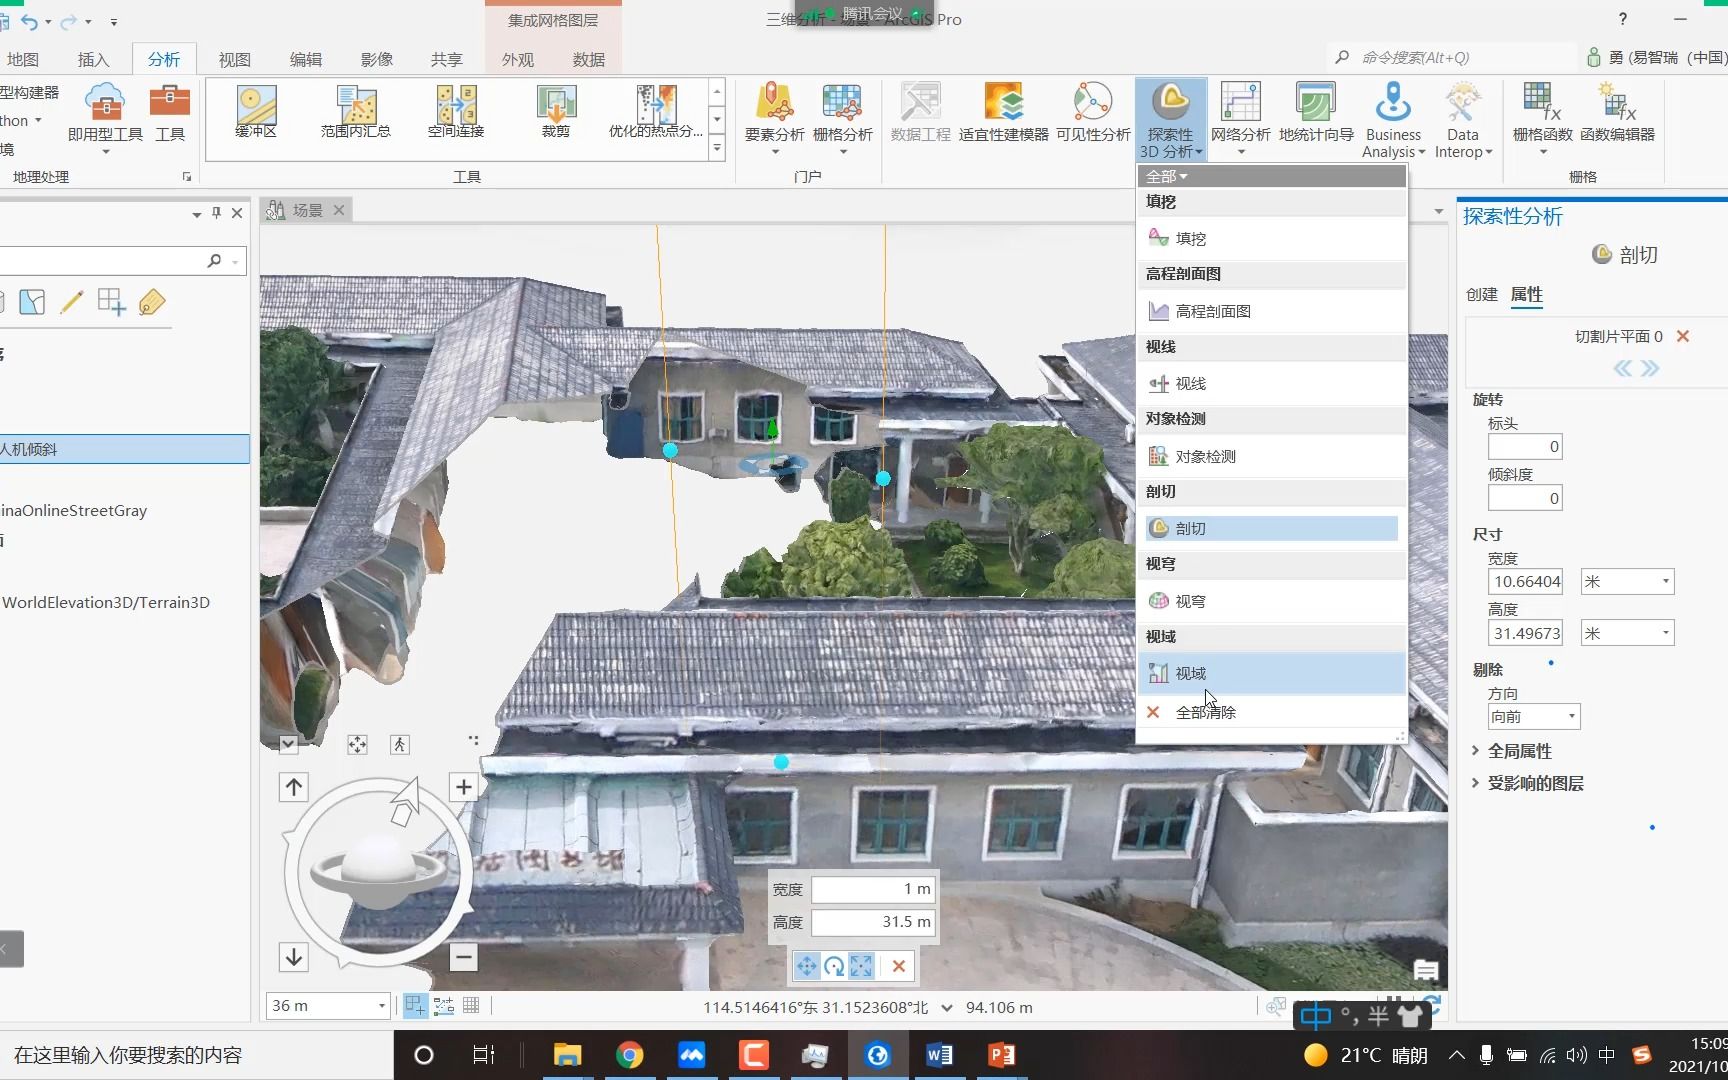Screen dimensions: 1728x1080
Task: Open Feature Analysis (要素分析)
Action: 775,118
